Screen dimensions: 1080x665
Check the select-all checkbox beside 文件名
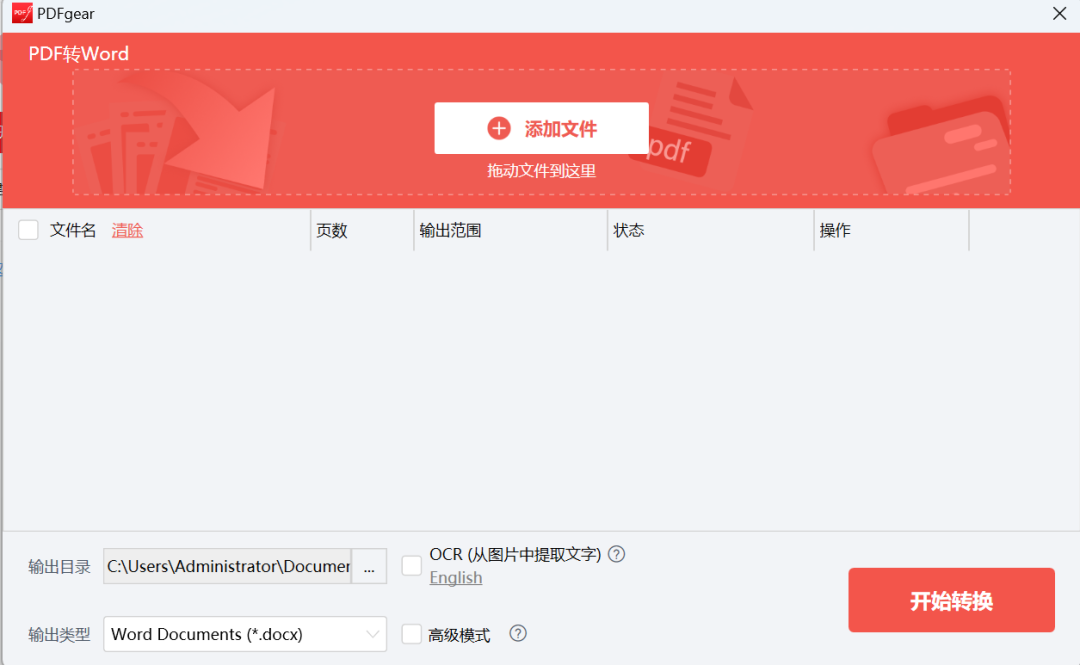27,229
